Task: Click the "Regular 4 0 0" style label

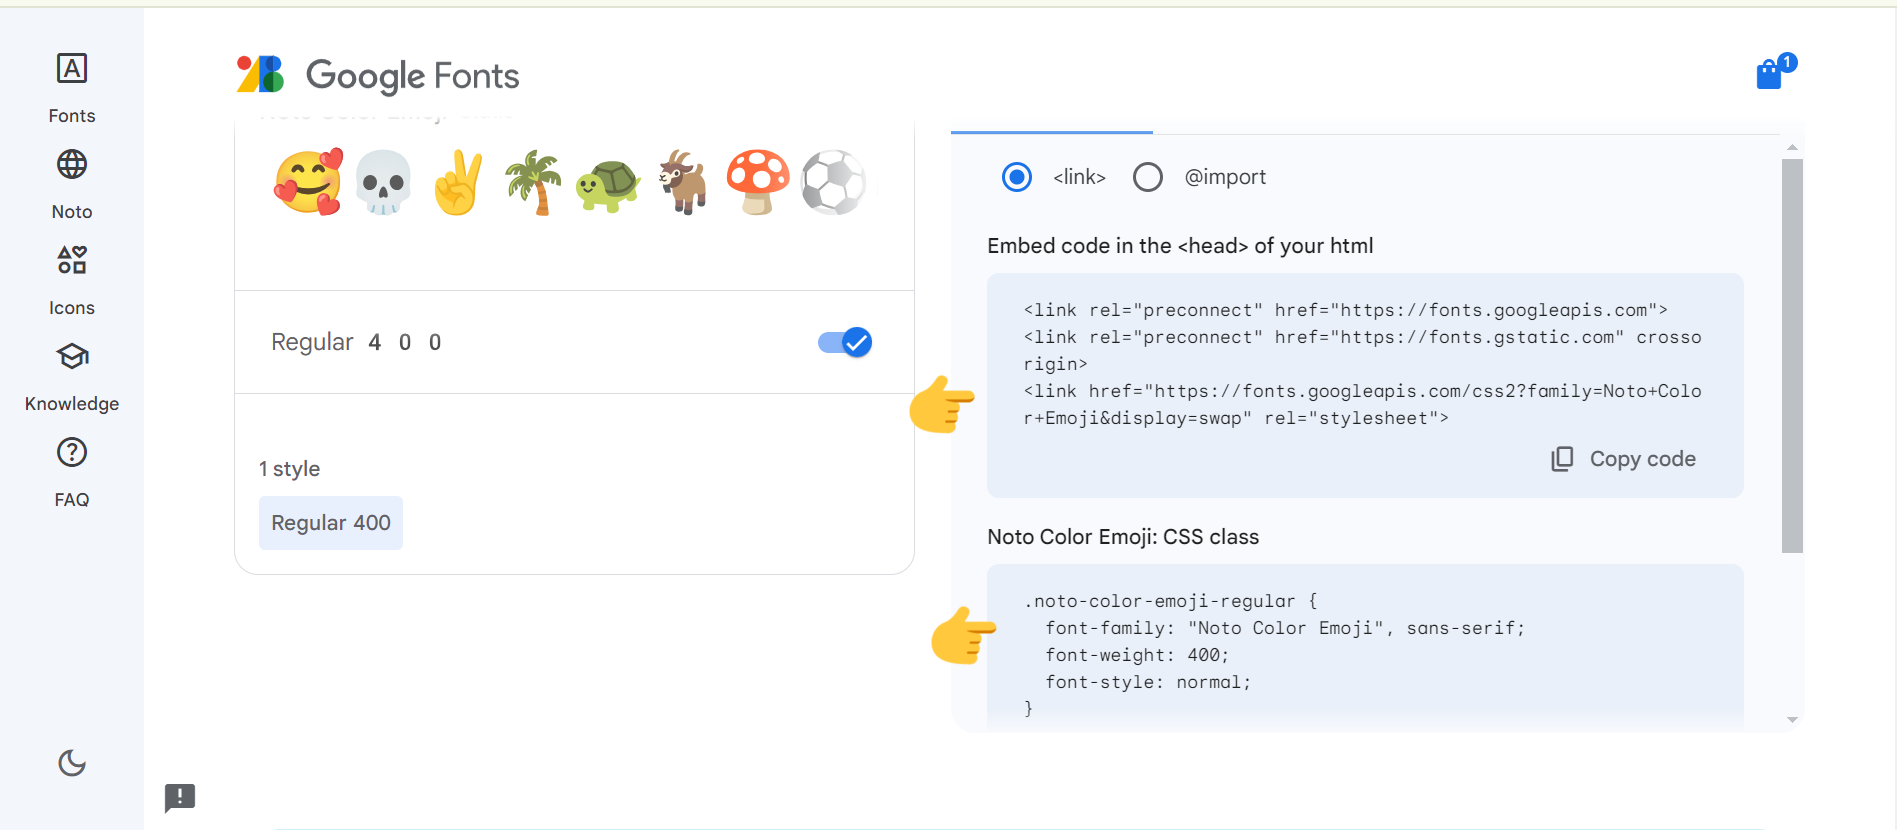Action: (357, 342)
